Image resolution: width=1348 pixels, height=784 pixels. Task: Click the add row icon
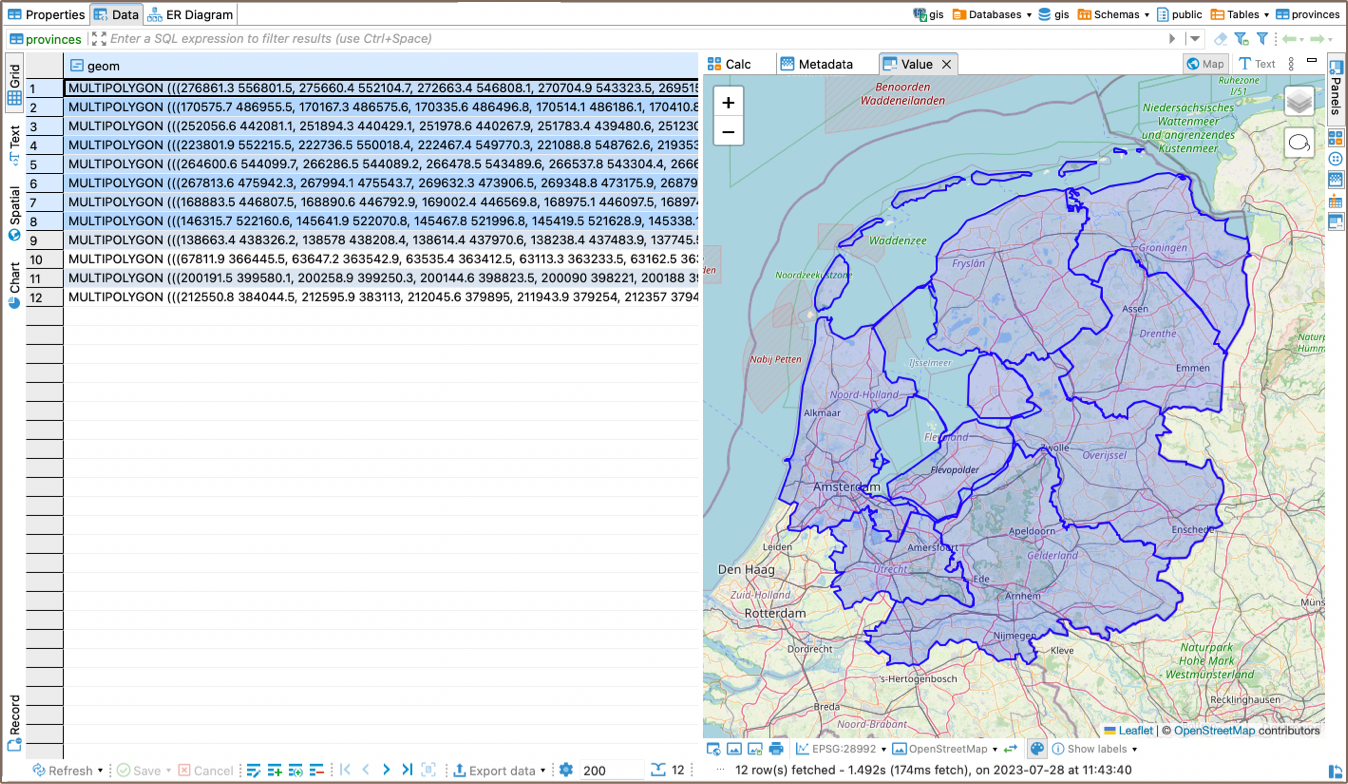coord(275,770)
